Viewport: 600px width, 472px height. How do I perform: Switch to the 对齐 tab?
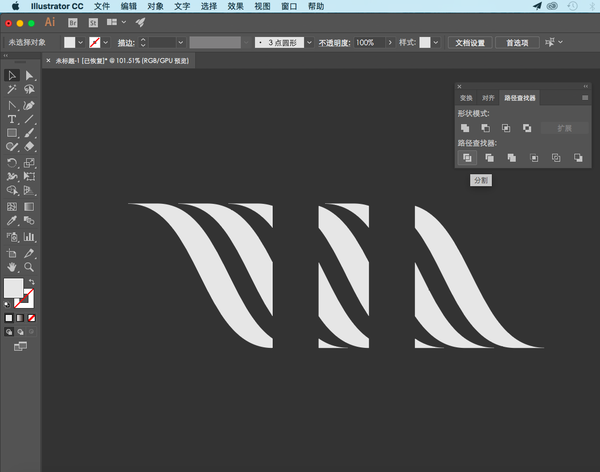(488, 98)
